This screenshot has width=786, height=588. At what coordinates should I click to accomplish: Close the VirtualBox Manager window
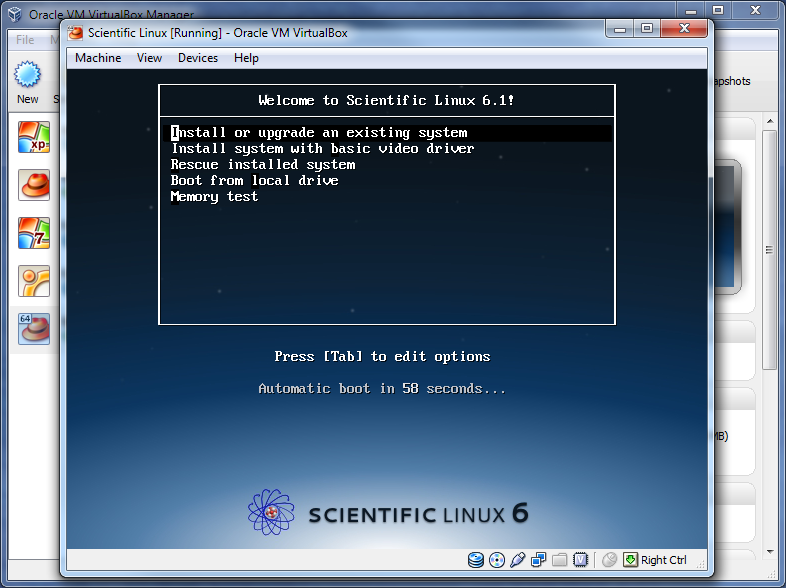(755, 10)
